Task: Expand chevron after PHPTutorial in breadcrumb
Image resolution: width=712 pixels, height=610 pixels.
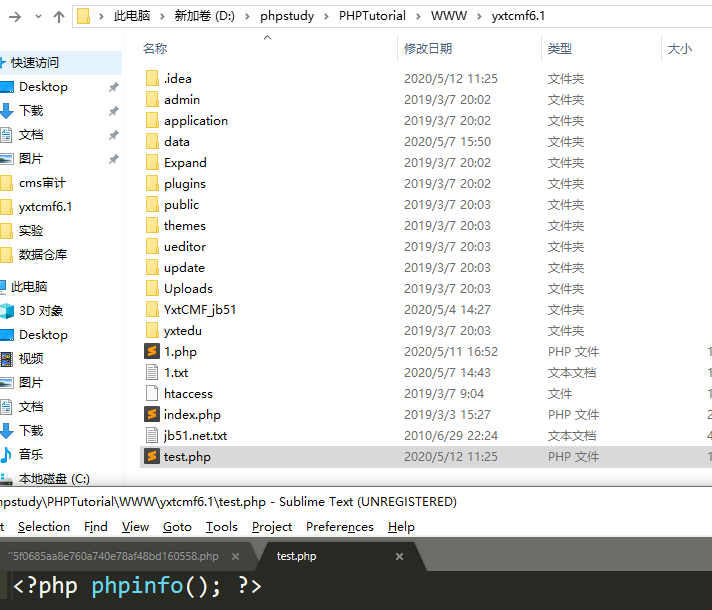Action: [x=418, y=16]
